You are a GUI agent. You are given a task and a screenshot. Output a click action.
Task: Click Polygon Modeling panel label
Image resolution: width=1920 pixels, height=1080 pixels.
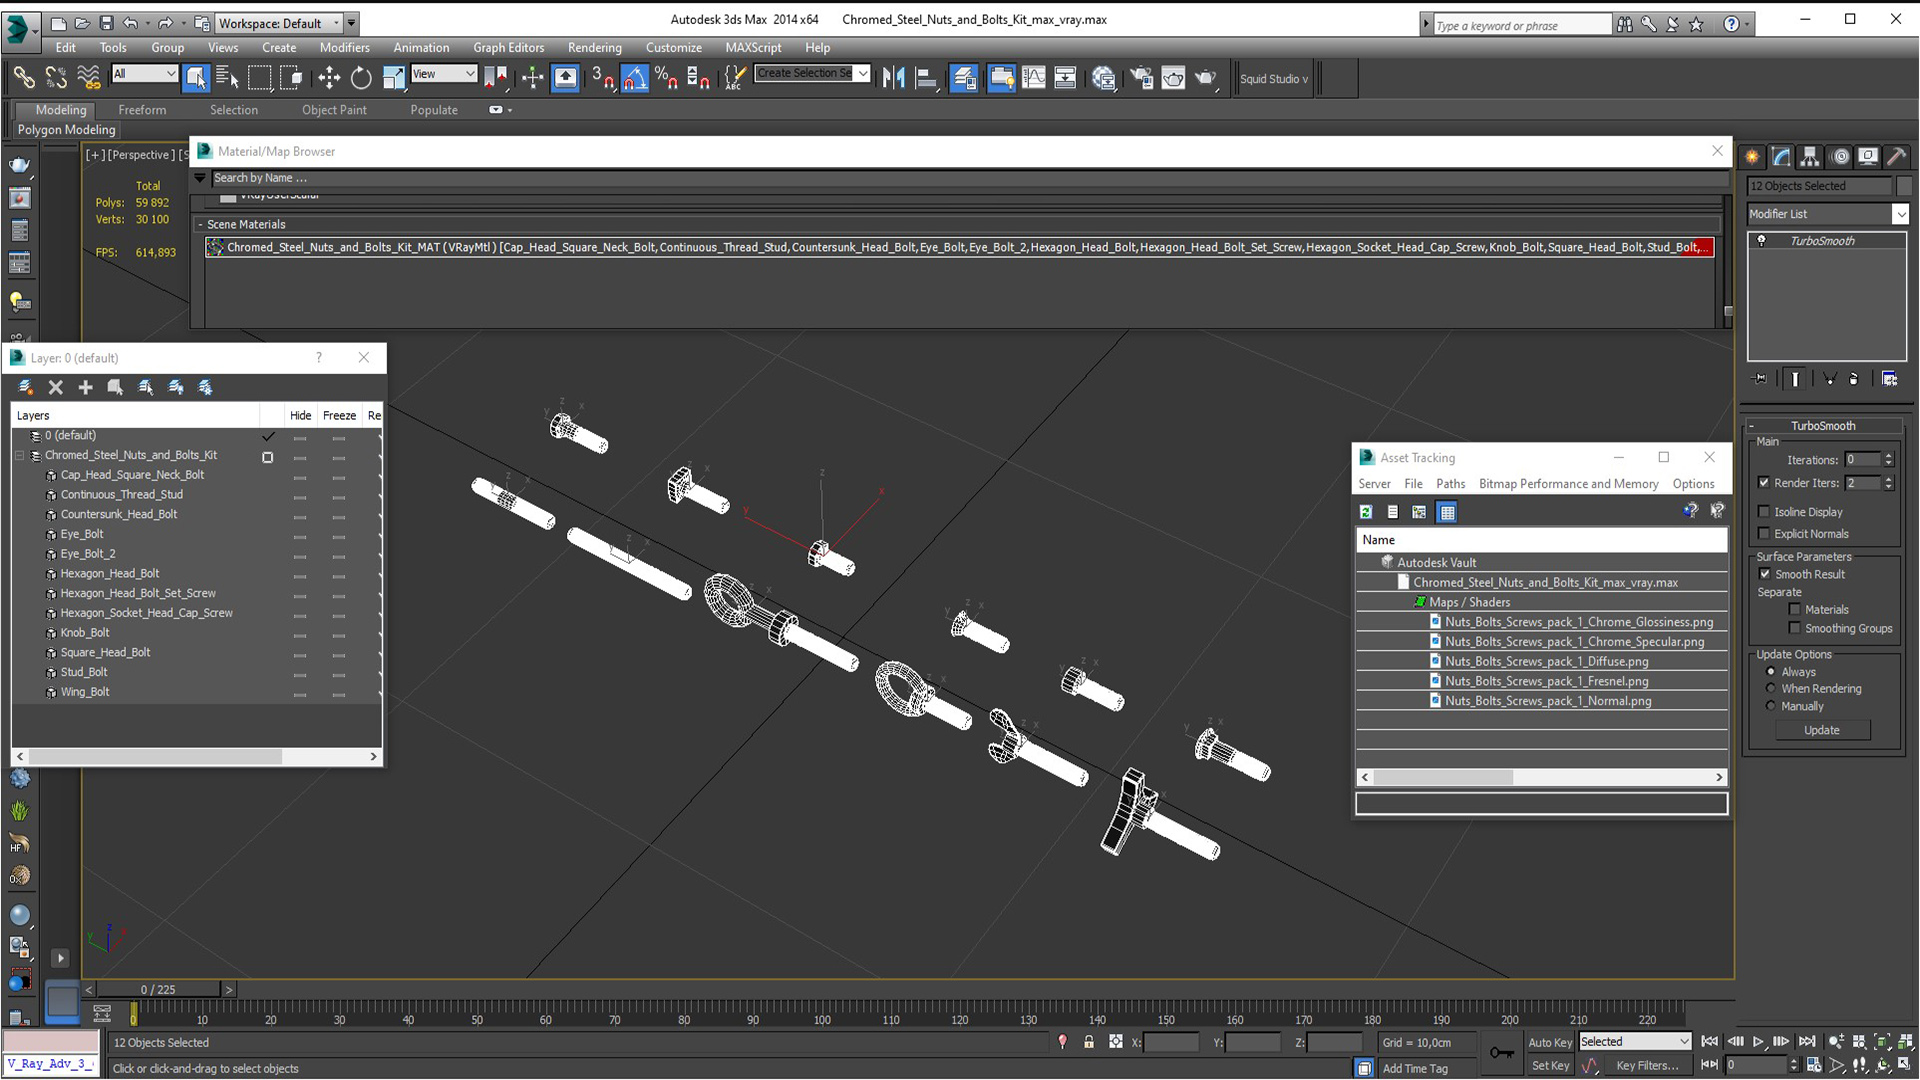67,130
